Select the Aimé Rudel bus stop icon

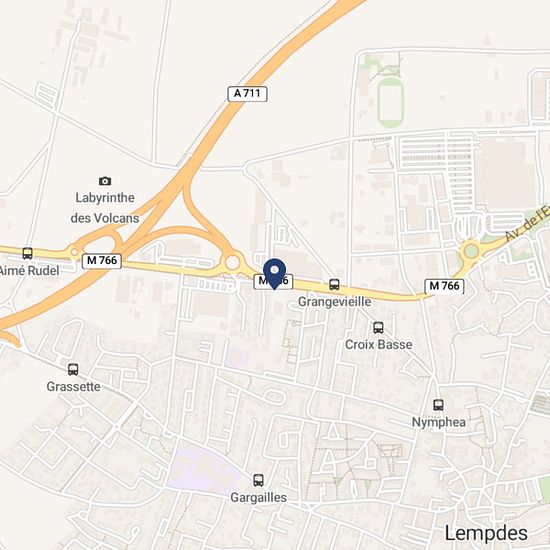[27, 253]
